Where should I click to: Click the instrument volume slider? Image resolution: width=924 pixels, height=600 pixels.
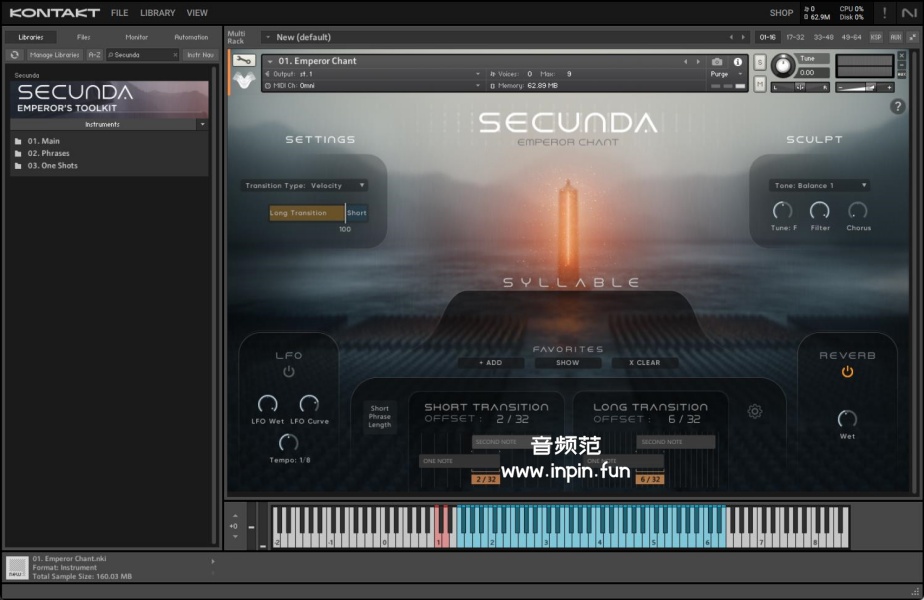point(864,87)
